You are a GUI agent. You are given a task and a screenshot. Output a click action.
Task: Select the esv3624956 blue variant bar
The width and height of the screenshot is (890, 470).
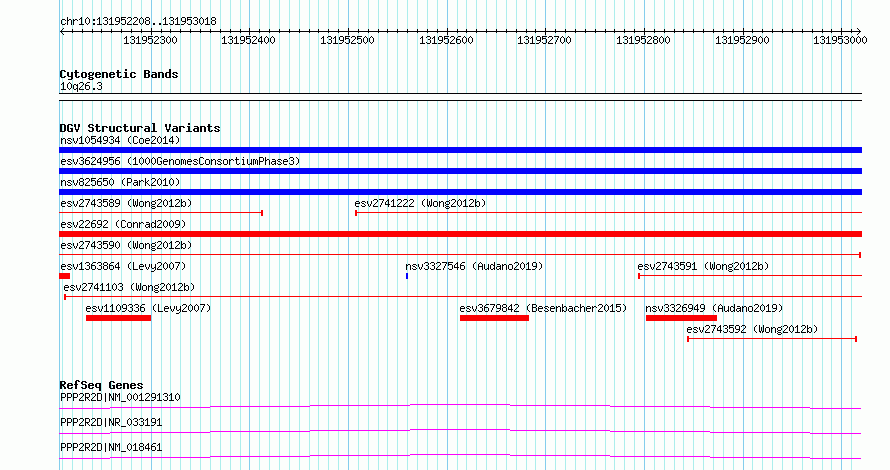tap(460, 171)
